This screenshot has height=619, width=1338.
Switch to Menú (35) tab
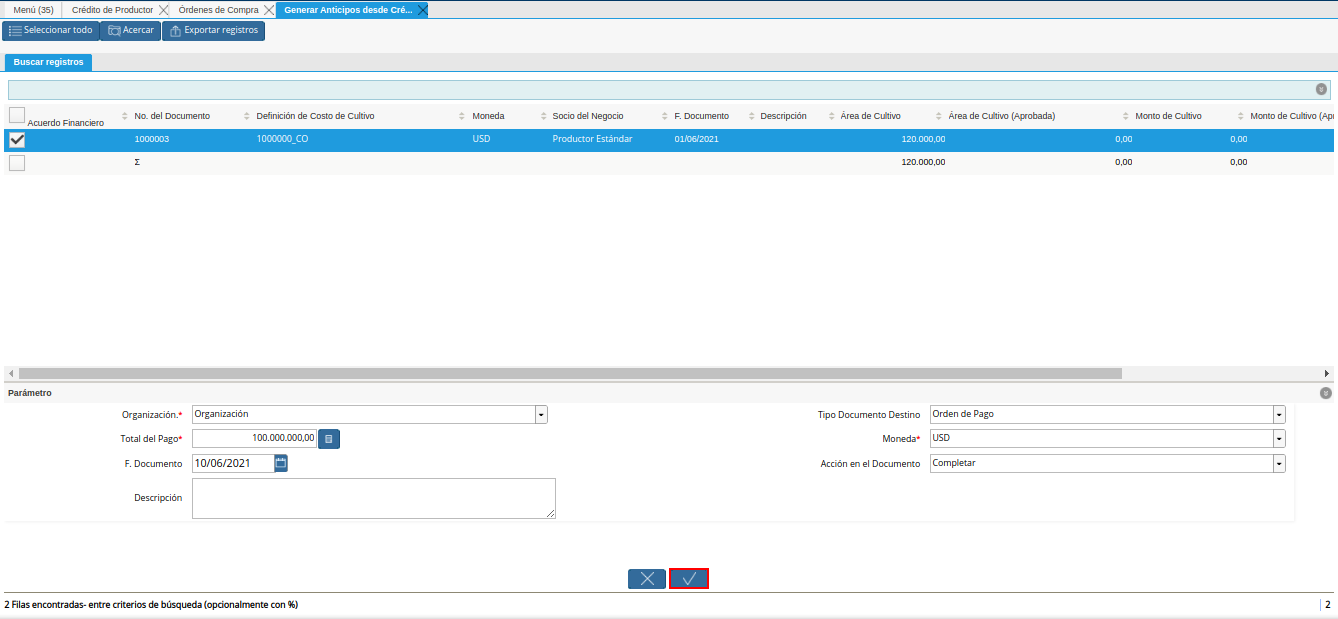point(33,10)
